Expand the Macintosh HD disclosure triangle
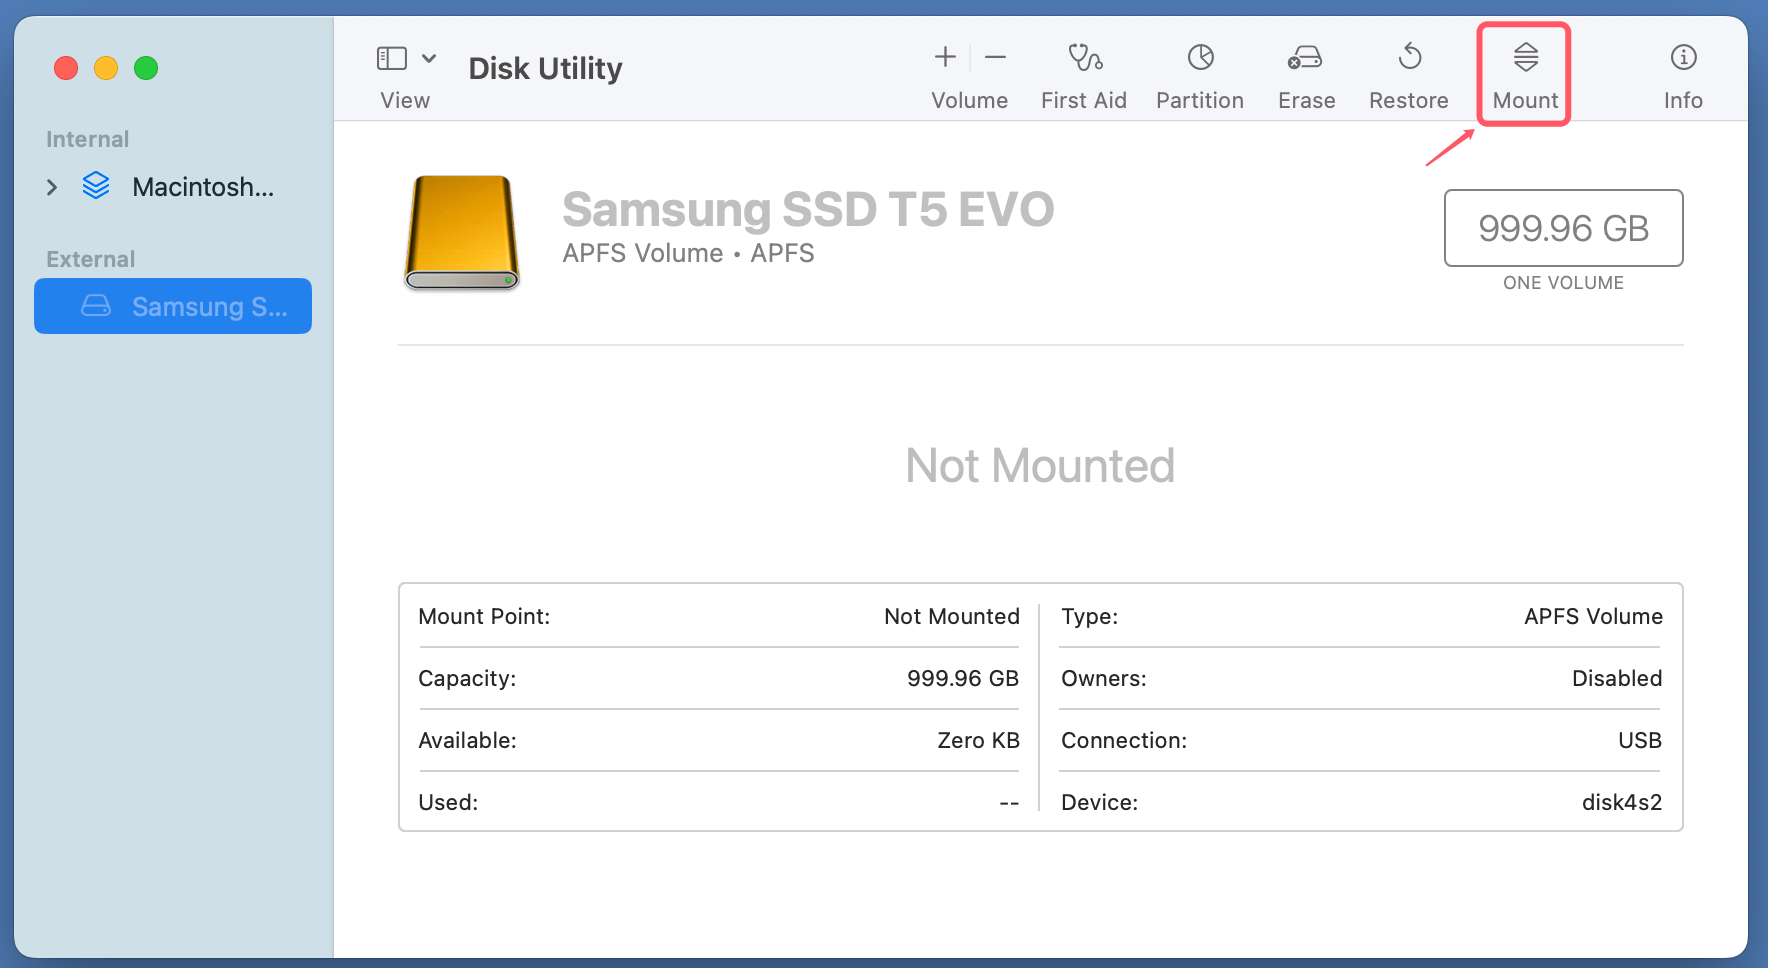This screenshot has height=968, width=1768. (x=52, y=187)
